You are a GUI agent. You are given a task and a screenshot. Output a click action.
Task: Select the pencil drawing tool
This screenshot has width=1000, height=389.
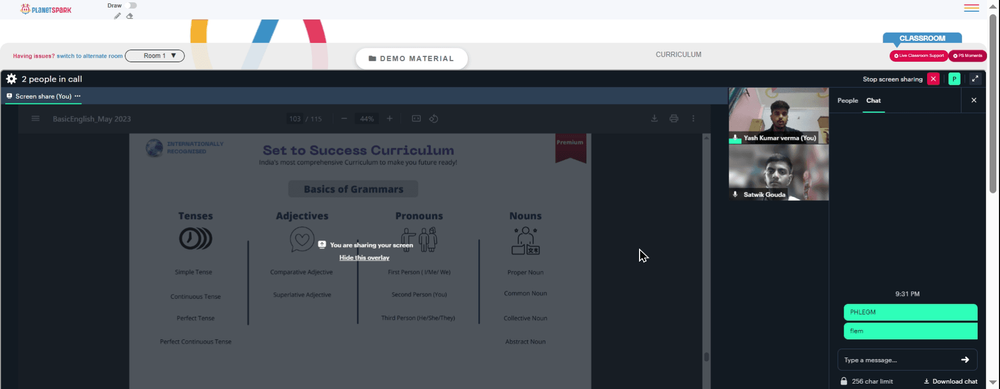117,16
